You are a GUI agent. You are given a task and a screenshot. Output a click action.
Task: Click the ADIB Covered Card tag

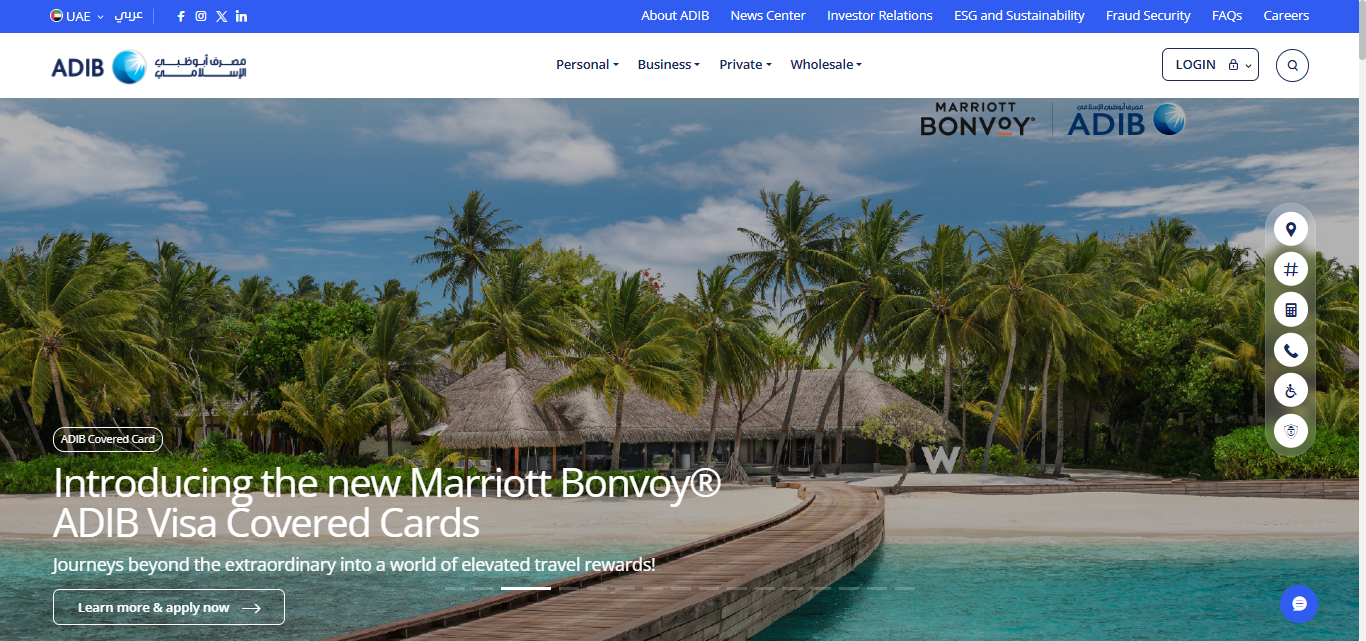[108, 439]
